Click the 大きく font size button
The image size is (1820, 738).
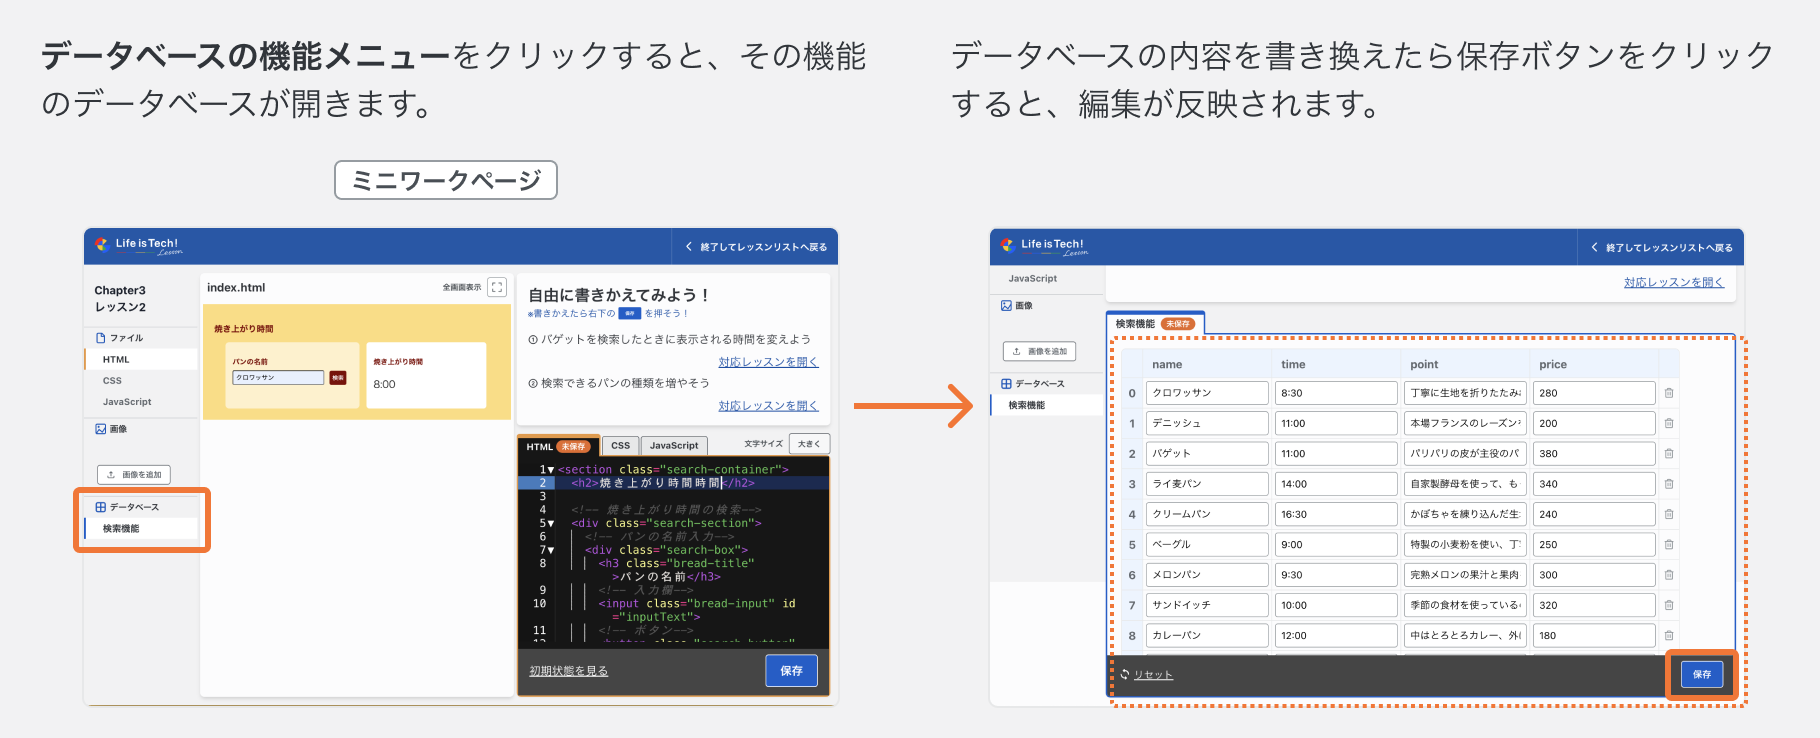pyautogui.click(x=809, y=444)
